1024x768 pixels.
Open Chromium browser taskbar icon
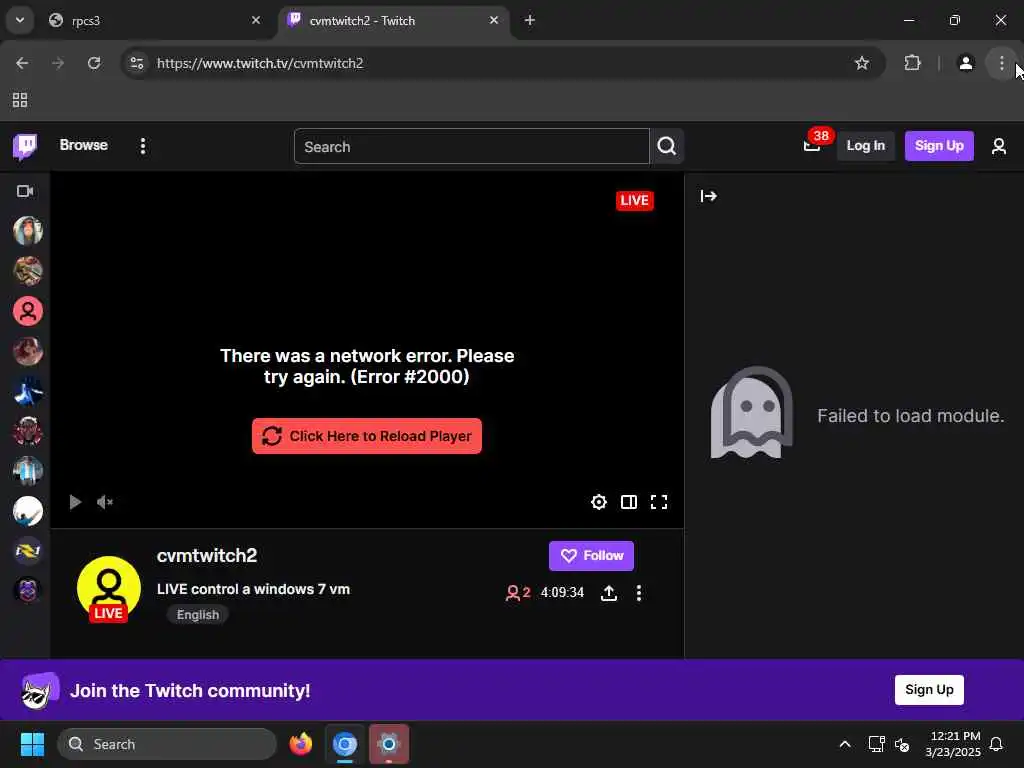345,744
